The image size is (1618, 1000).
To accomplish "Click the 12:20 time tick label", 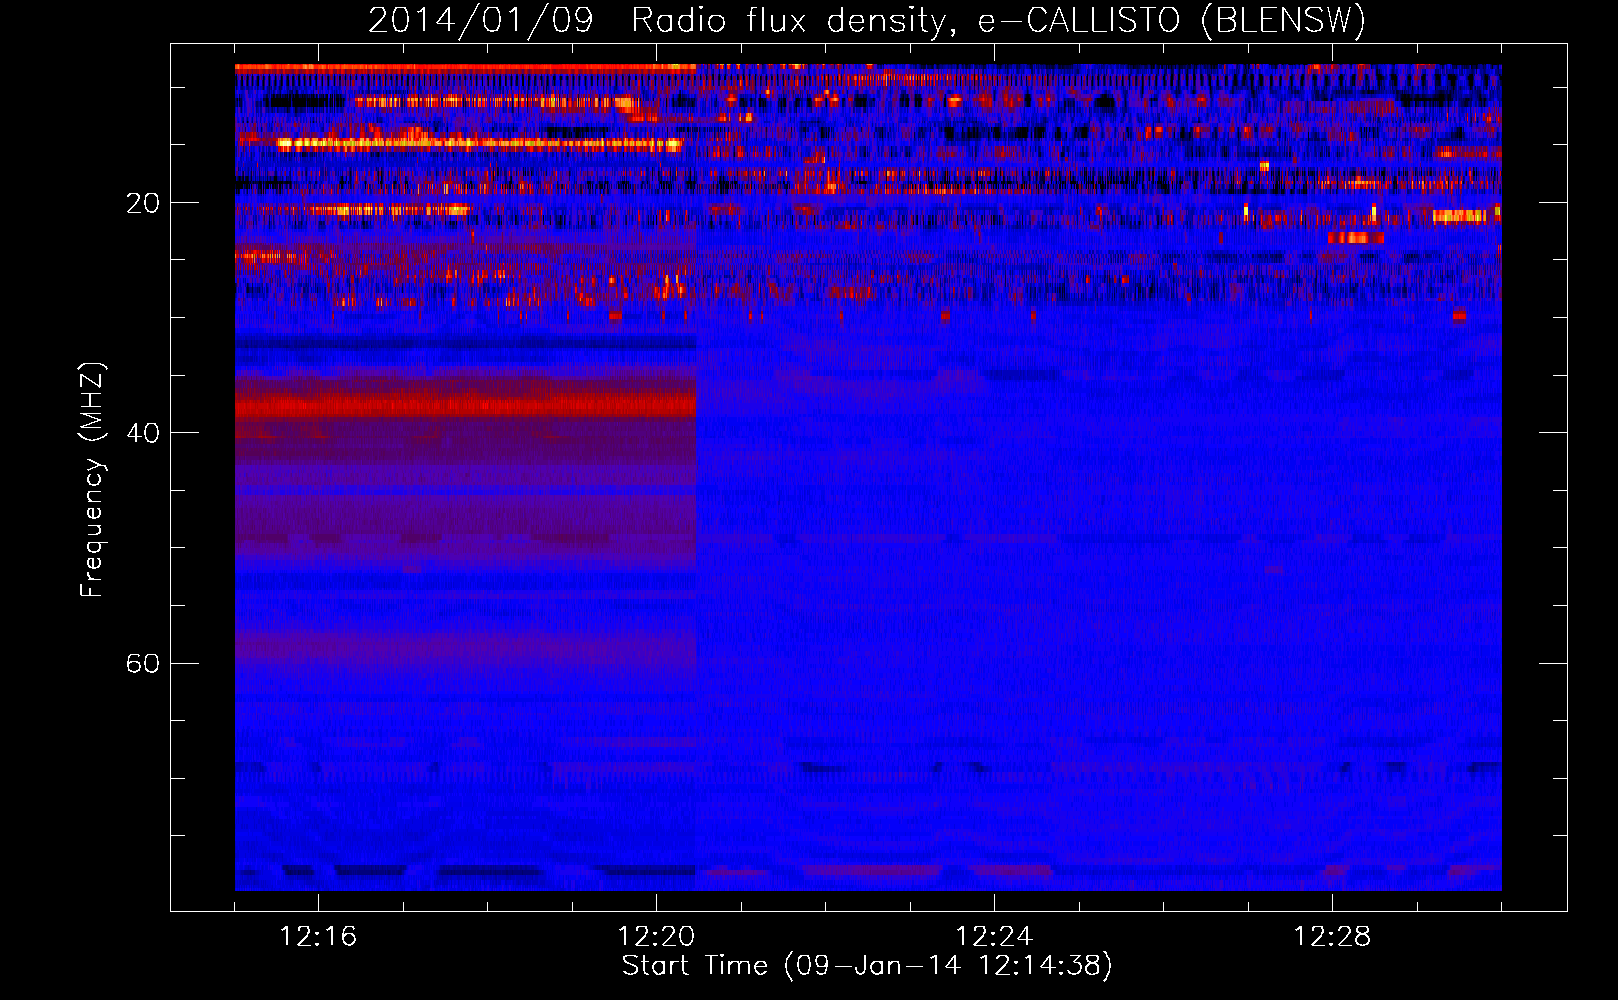I will coord(656,937).
